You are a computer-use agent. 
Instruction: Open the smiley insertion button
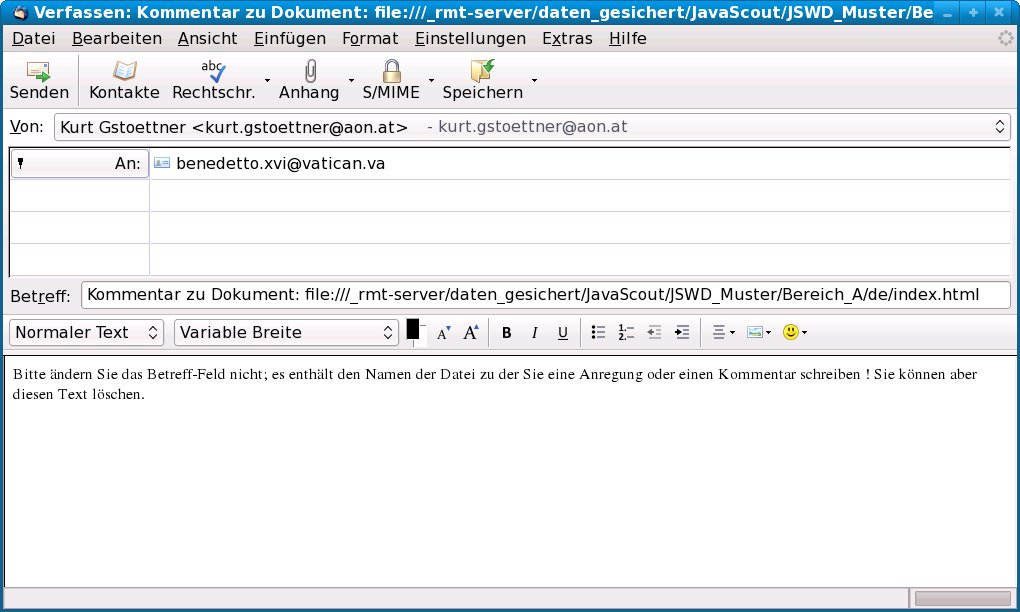794,332
